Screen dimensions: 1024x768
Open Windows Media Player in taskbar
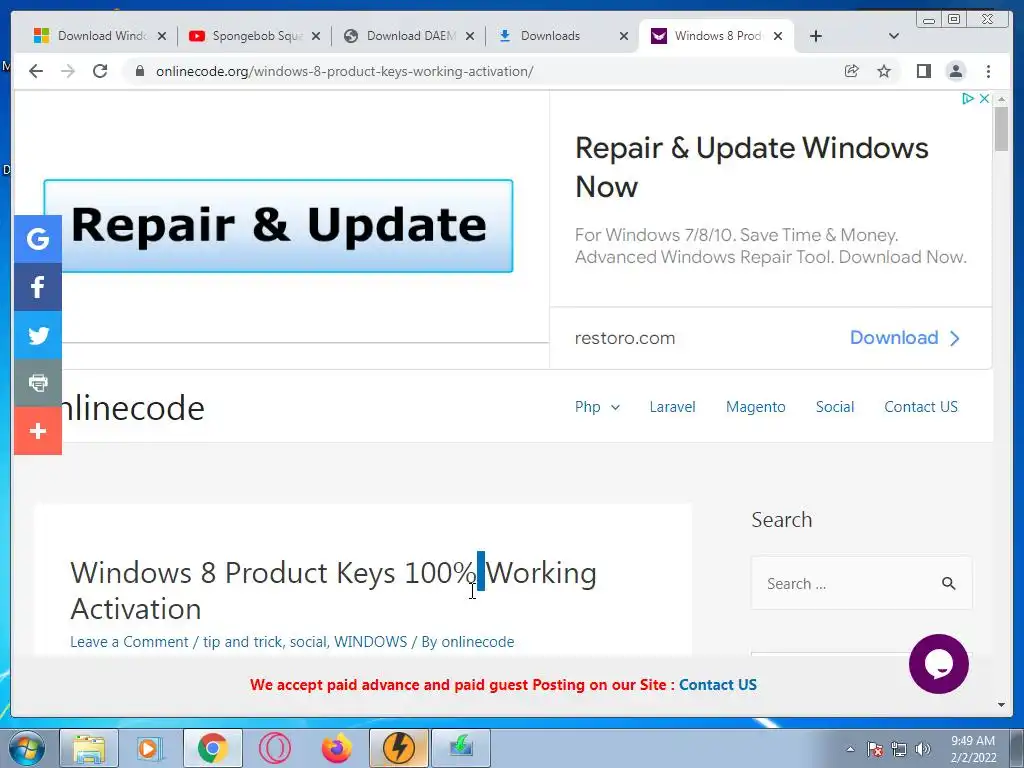pos(150,748)
